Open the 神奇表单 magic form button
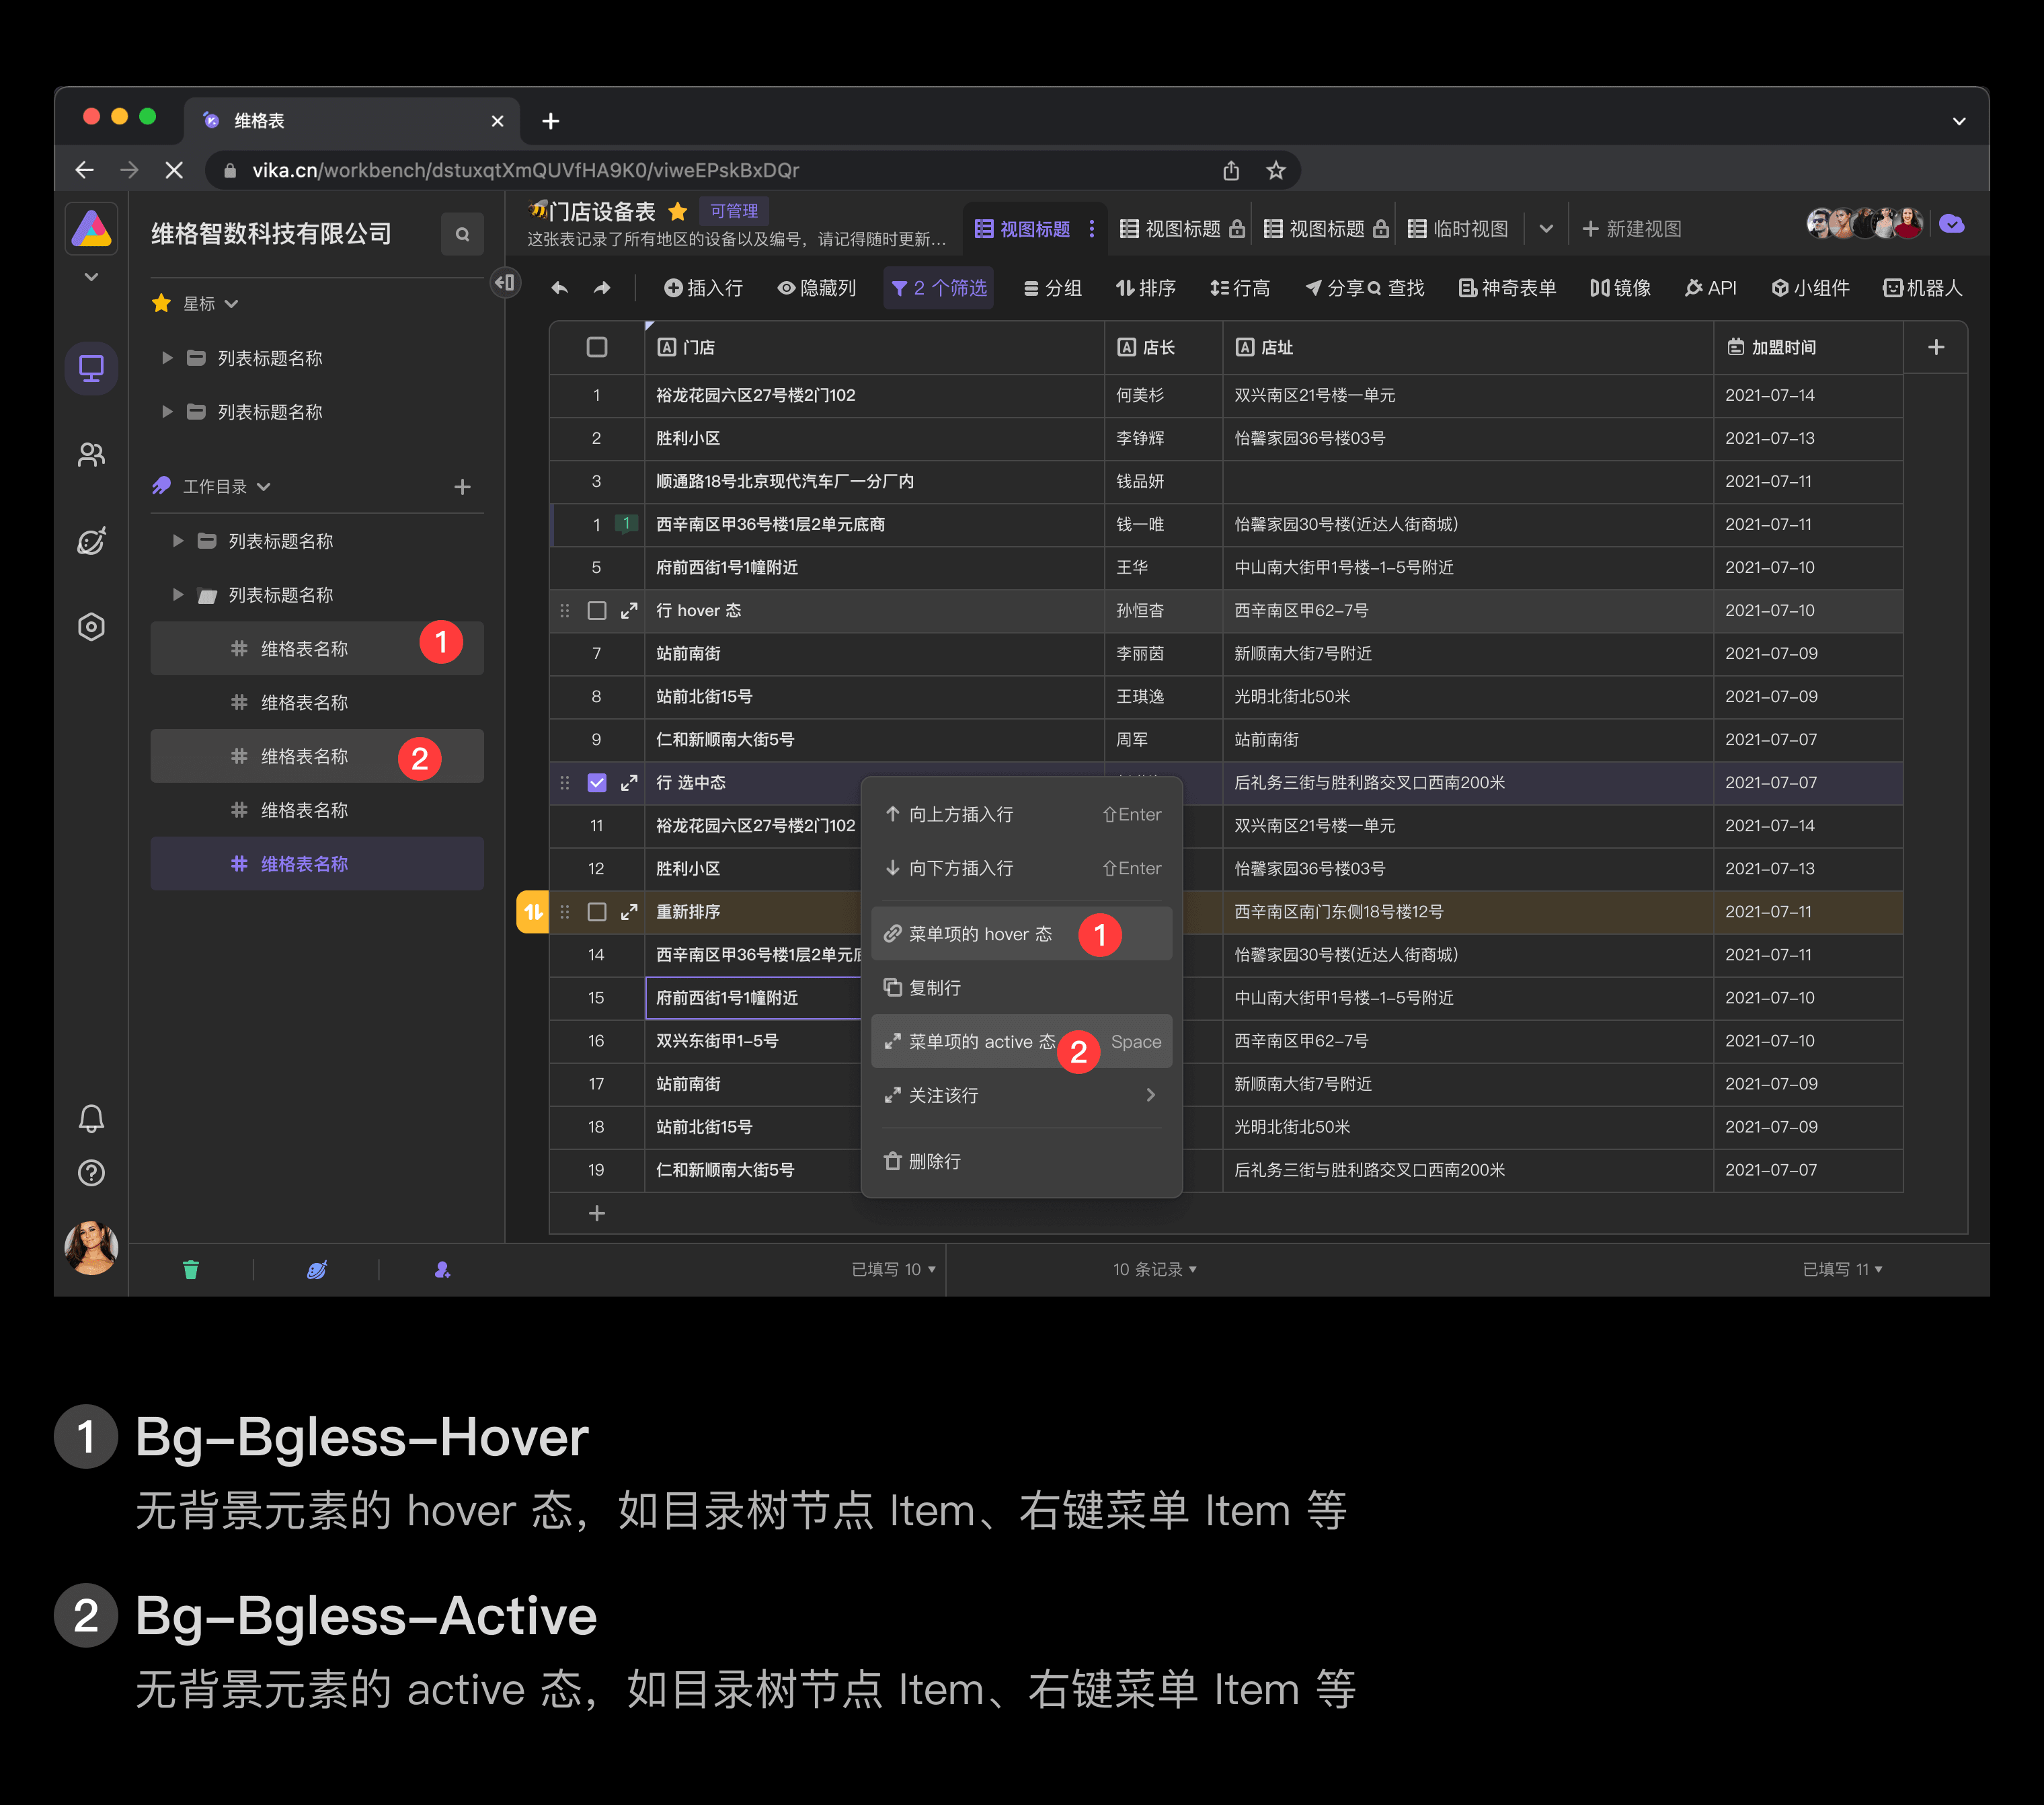The height and width of the screenshot is (1805, 2044). [x=1507, y=288]
